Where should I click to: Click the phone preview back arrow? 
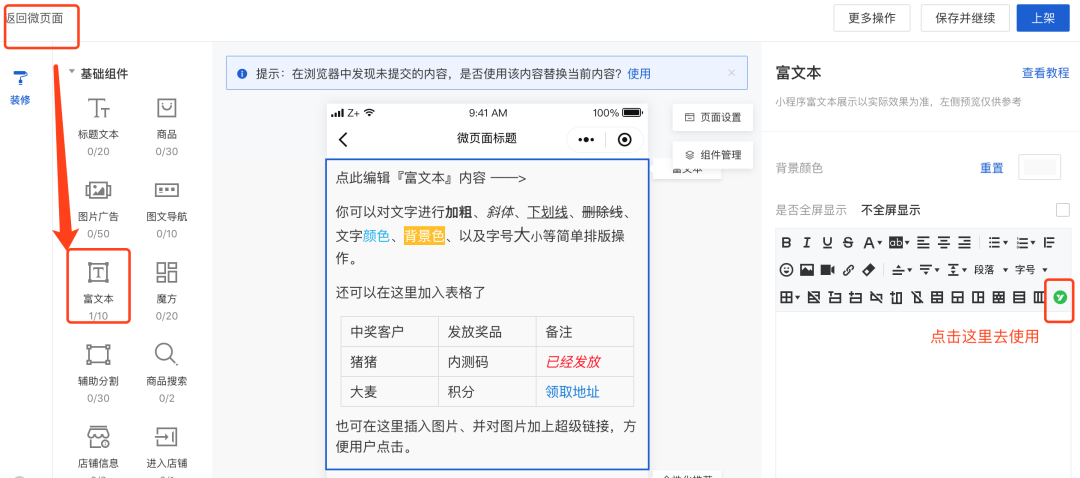[x=343, y=140]
